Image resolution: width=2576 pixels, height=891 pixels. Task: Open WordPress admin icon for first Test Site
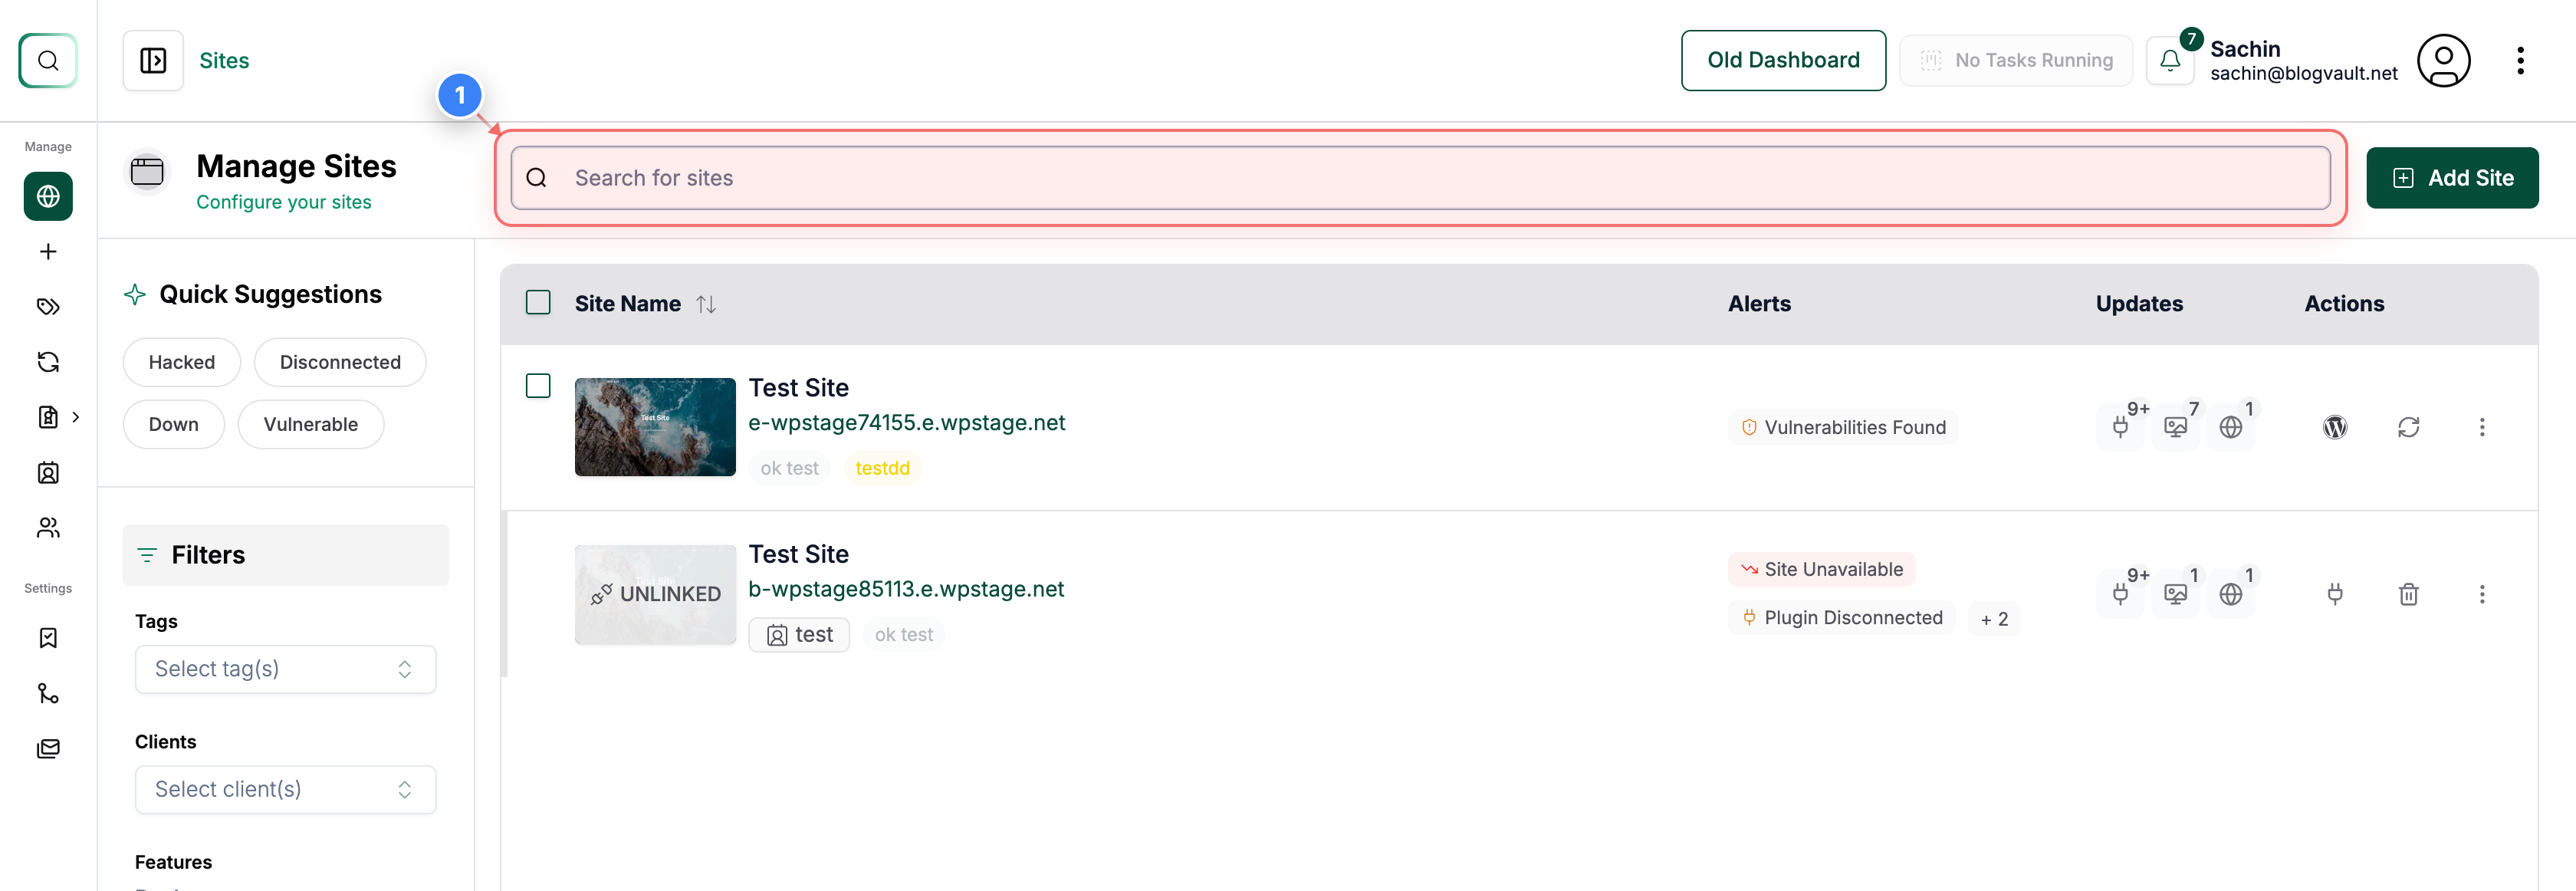pyautogui.click(x=2335, y=427)
